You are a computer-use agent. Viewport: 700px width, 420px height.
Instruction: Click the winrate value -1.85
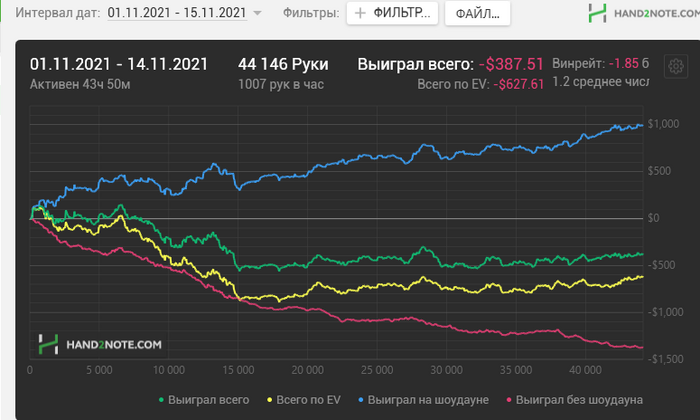click(624, 63)
